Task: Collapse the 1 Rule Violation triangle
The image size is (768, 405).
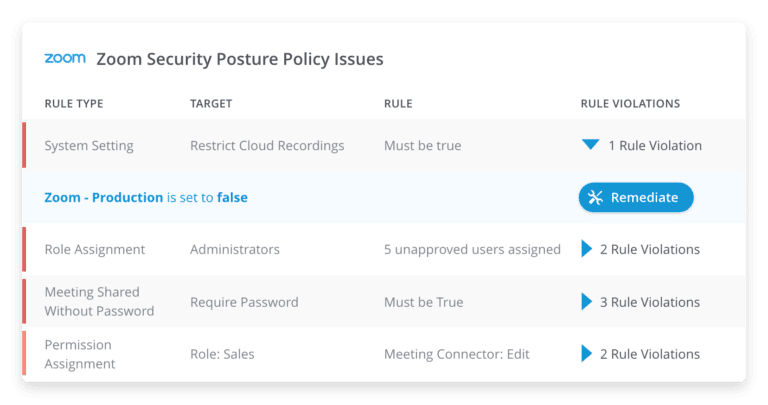Action: 591,144
